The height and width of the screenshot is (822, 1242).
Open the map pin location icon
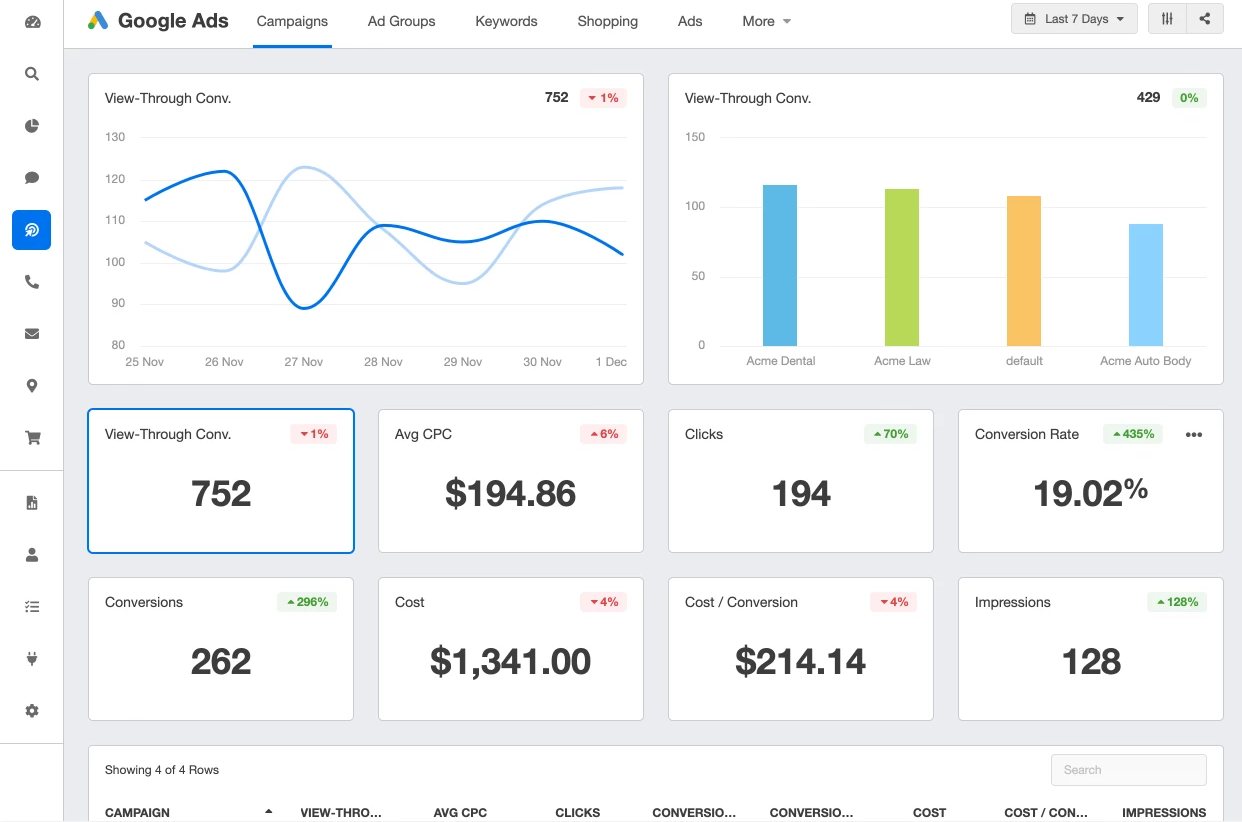pos(32,386)
